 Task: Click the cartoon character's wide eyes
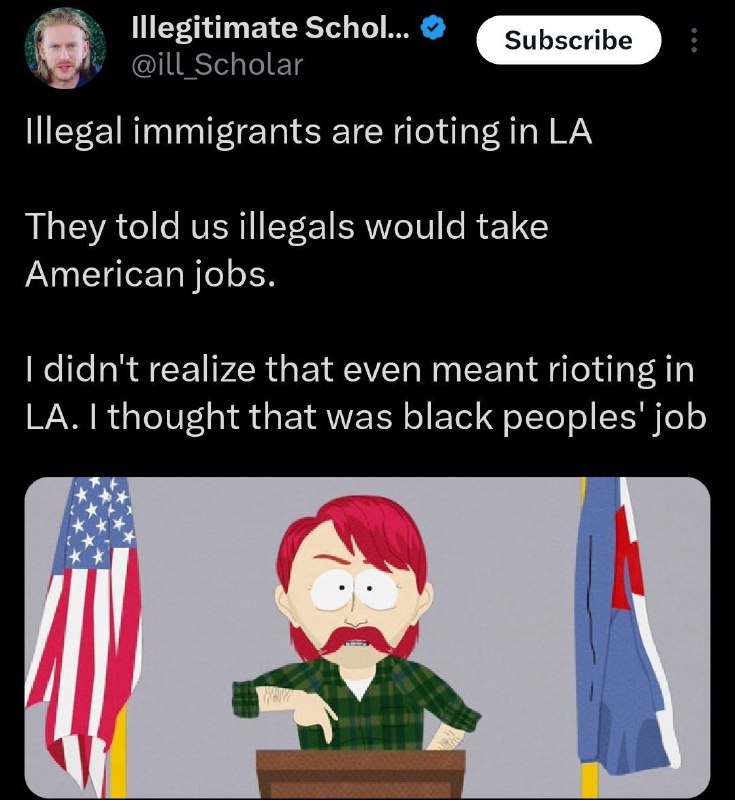[x=356, y=590]
